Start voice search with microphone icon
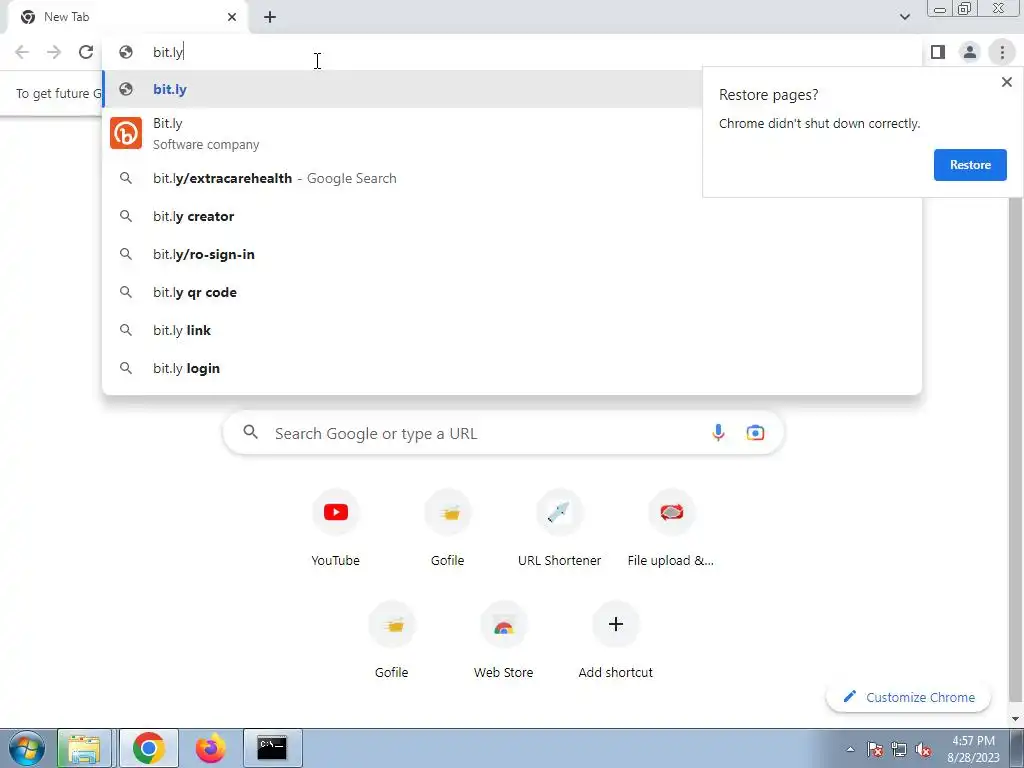This screenshot has width=1024, height=768. [718, 432]
